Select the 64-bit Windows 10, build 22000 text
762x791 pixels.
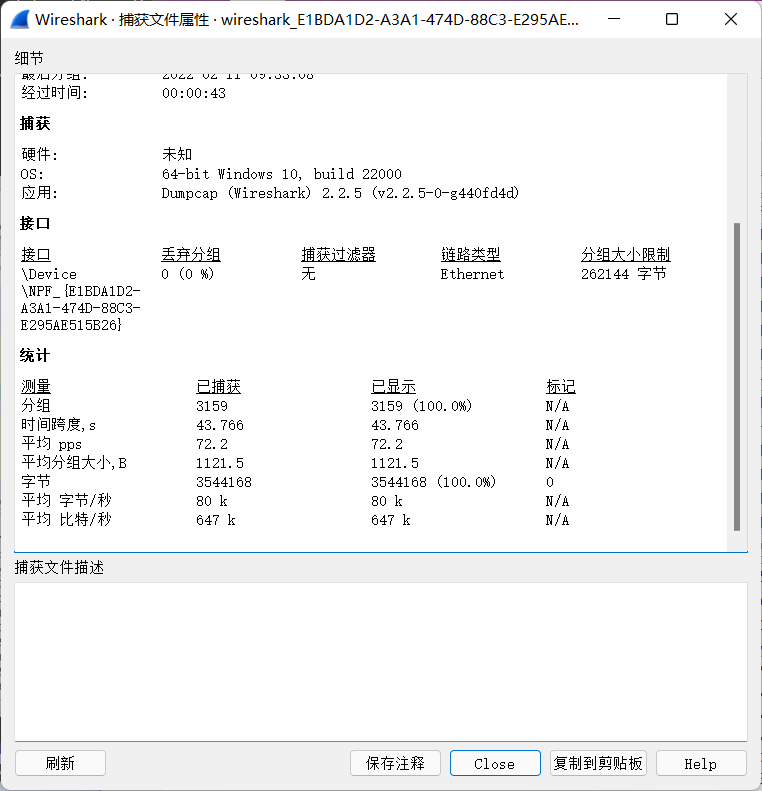pos(281,174)
